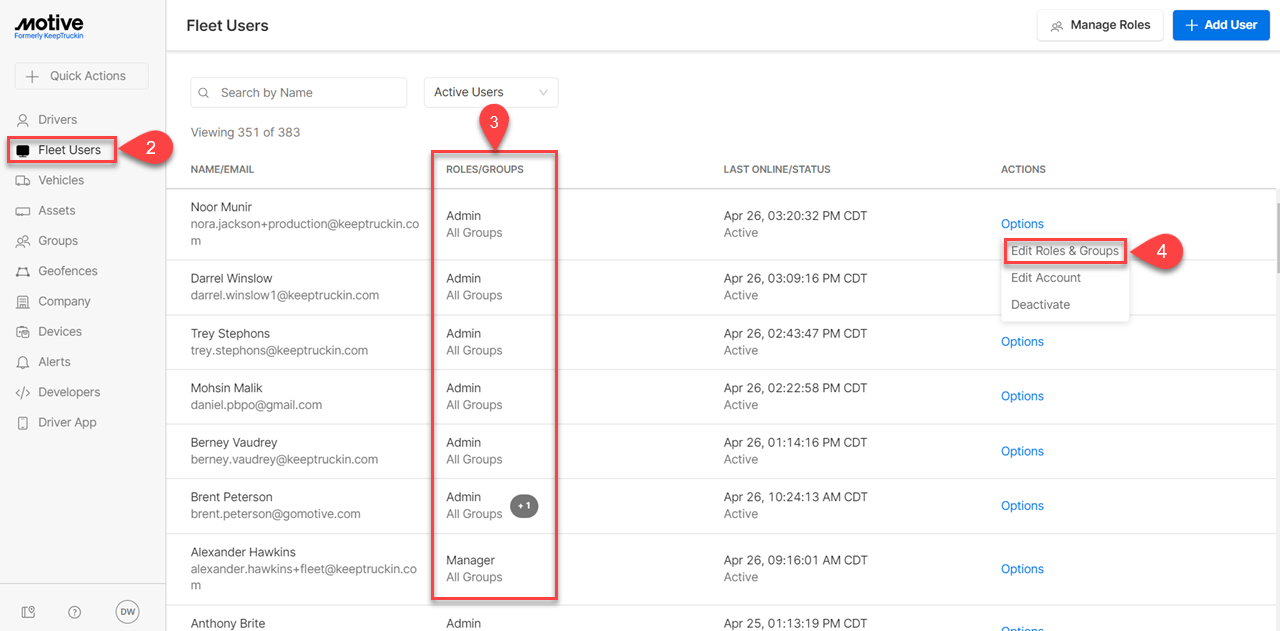The height and width of the screenshot is (631, 1280).
Task: Click the Assets trailer icon in sidebar
Action: [x=23, y=211]
